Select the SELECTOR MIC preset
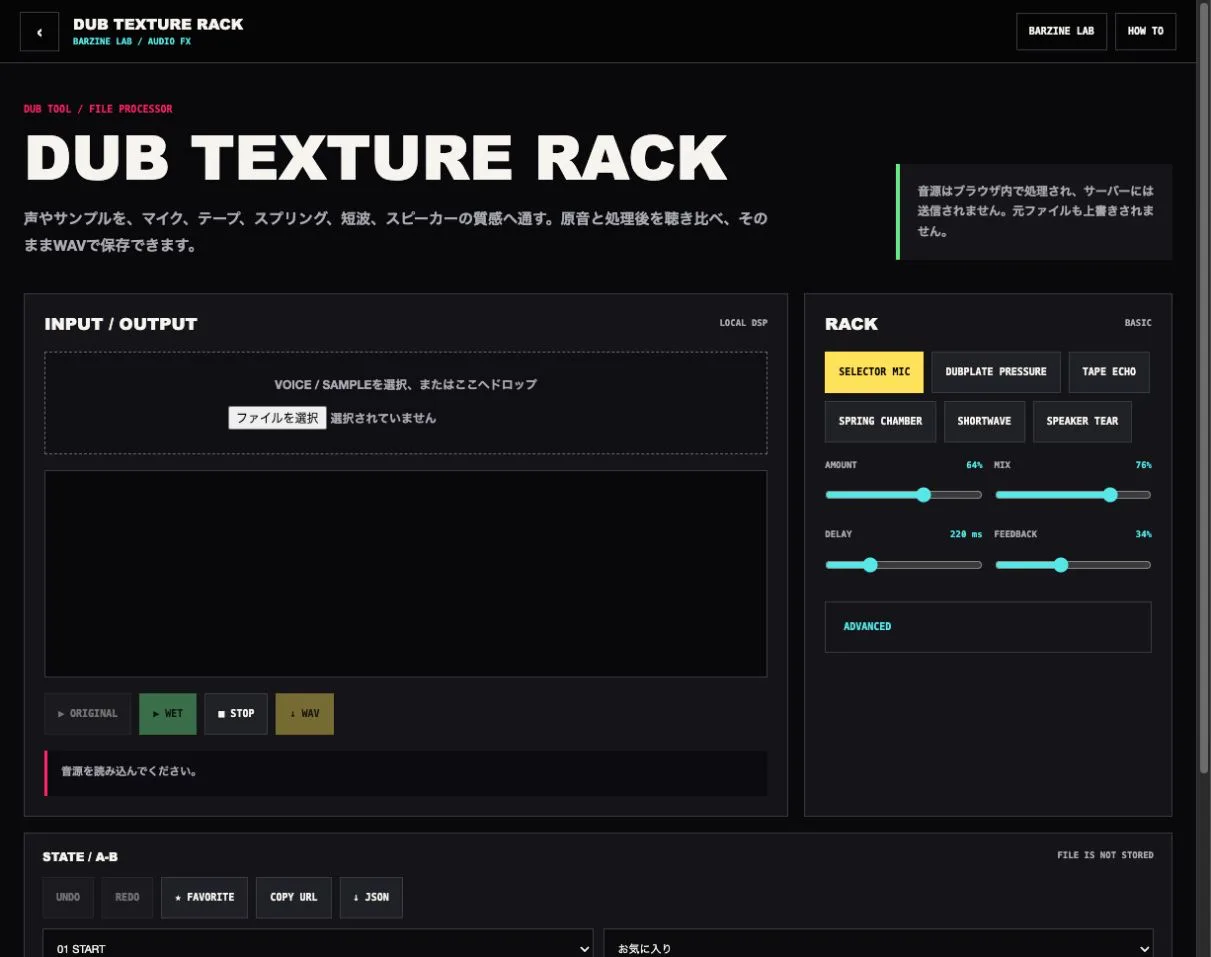The height and width of the screenshot is (957, 1211). [x=874, y=372]
